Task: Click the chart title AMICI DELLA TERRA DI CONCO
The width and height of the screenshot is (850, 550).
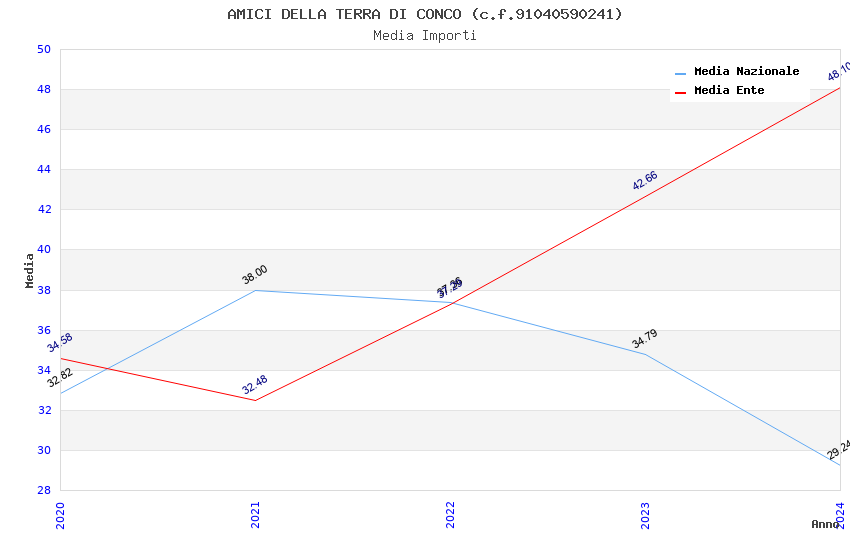Action: click(425, 14)
